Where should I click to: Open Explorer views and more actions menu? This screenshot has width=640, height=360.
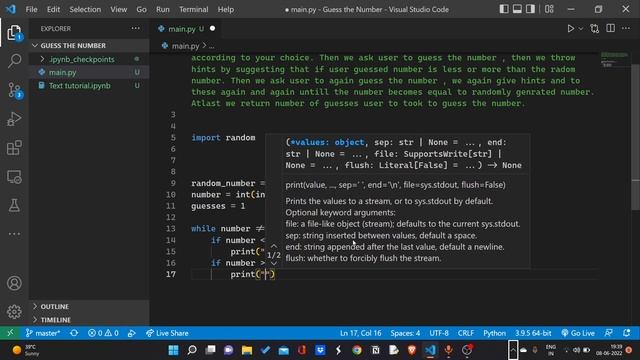pos(136,28)
